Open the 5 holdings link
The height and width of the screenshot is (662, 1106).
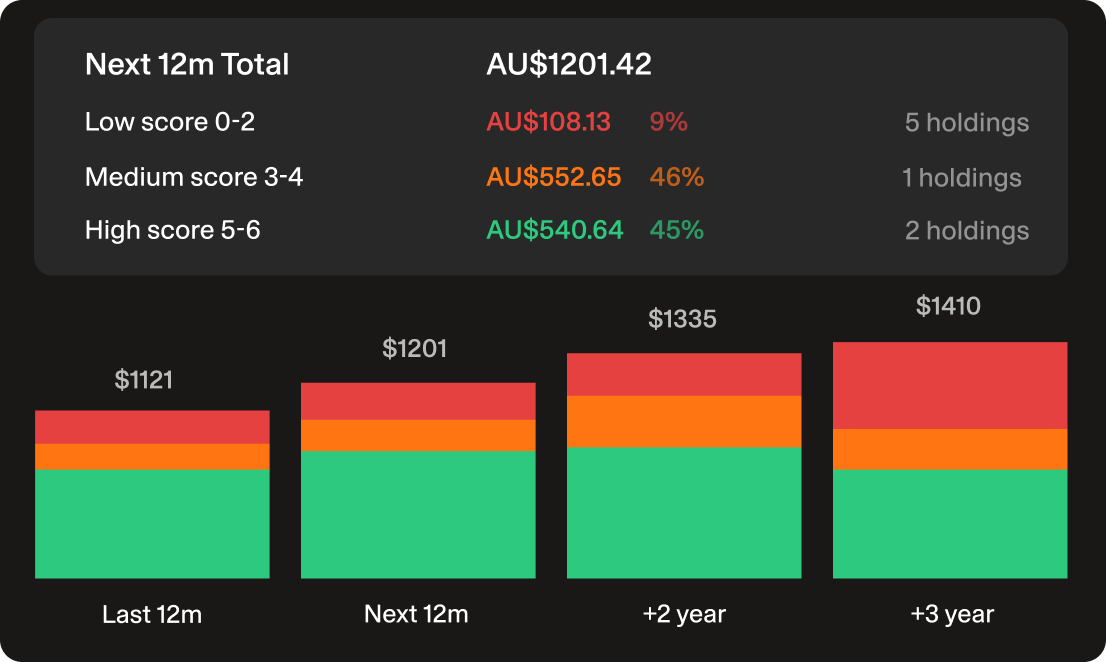tap(966, 123)
